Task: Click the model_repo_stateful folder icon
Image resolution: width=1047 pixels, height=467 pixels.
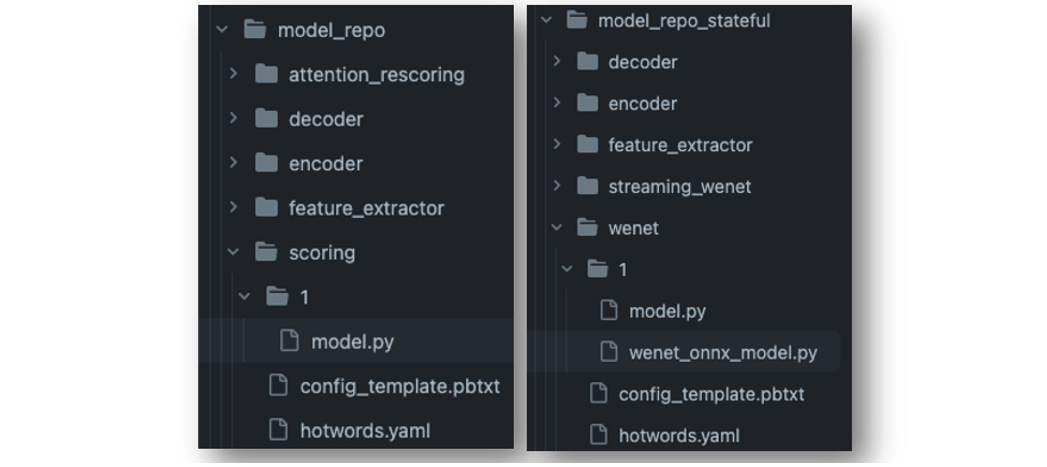Action: (576, 20)
